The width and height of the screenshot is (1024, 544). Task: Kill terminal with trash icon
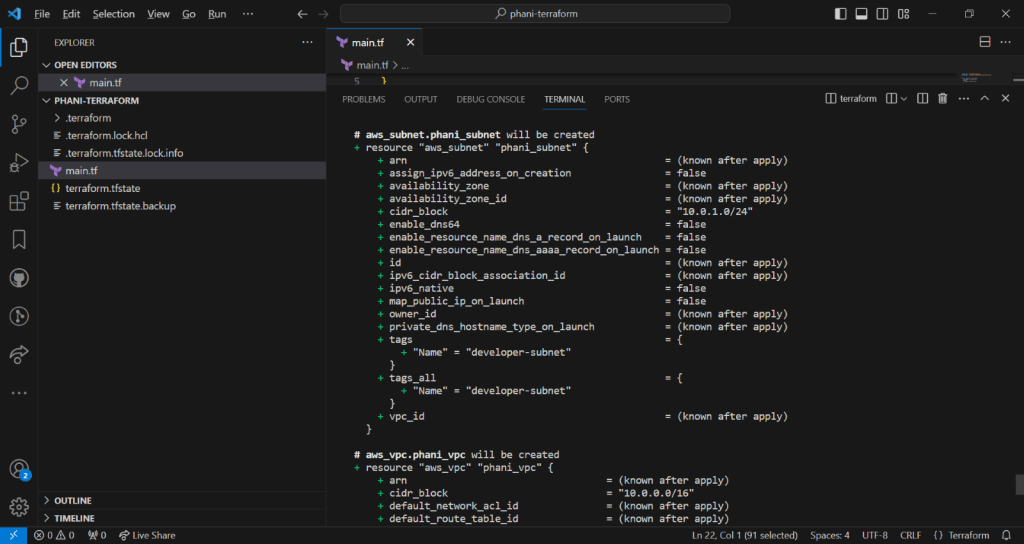tap(942, 99)
